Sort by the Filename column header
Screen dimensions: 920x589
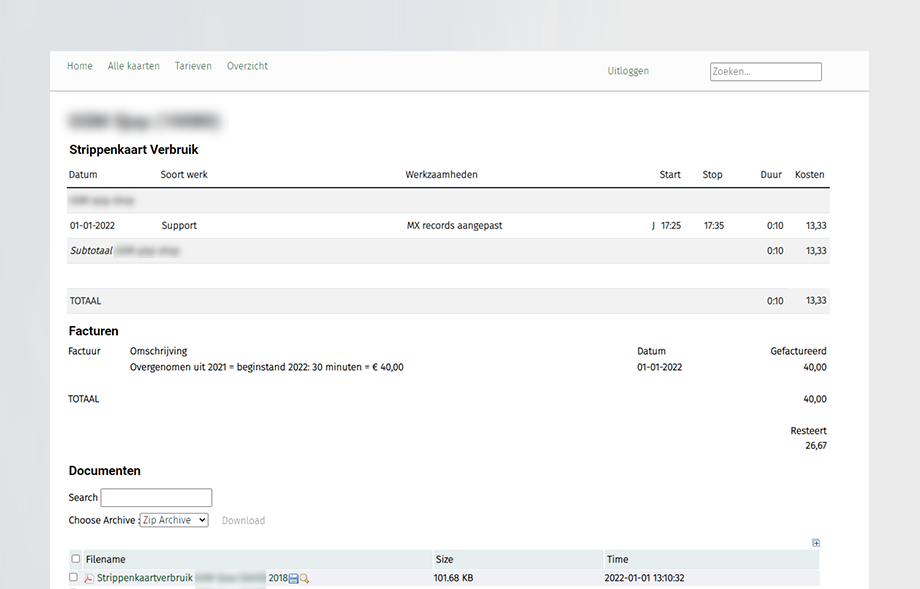106,559
